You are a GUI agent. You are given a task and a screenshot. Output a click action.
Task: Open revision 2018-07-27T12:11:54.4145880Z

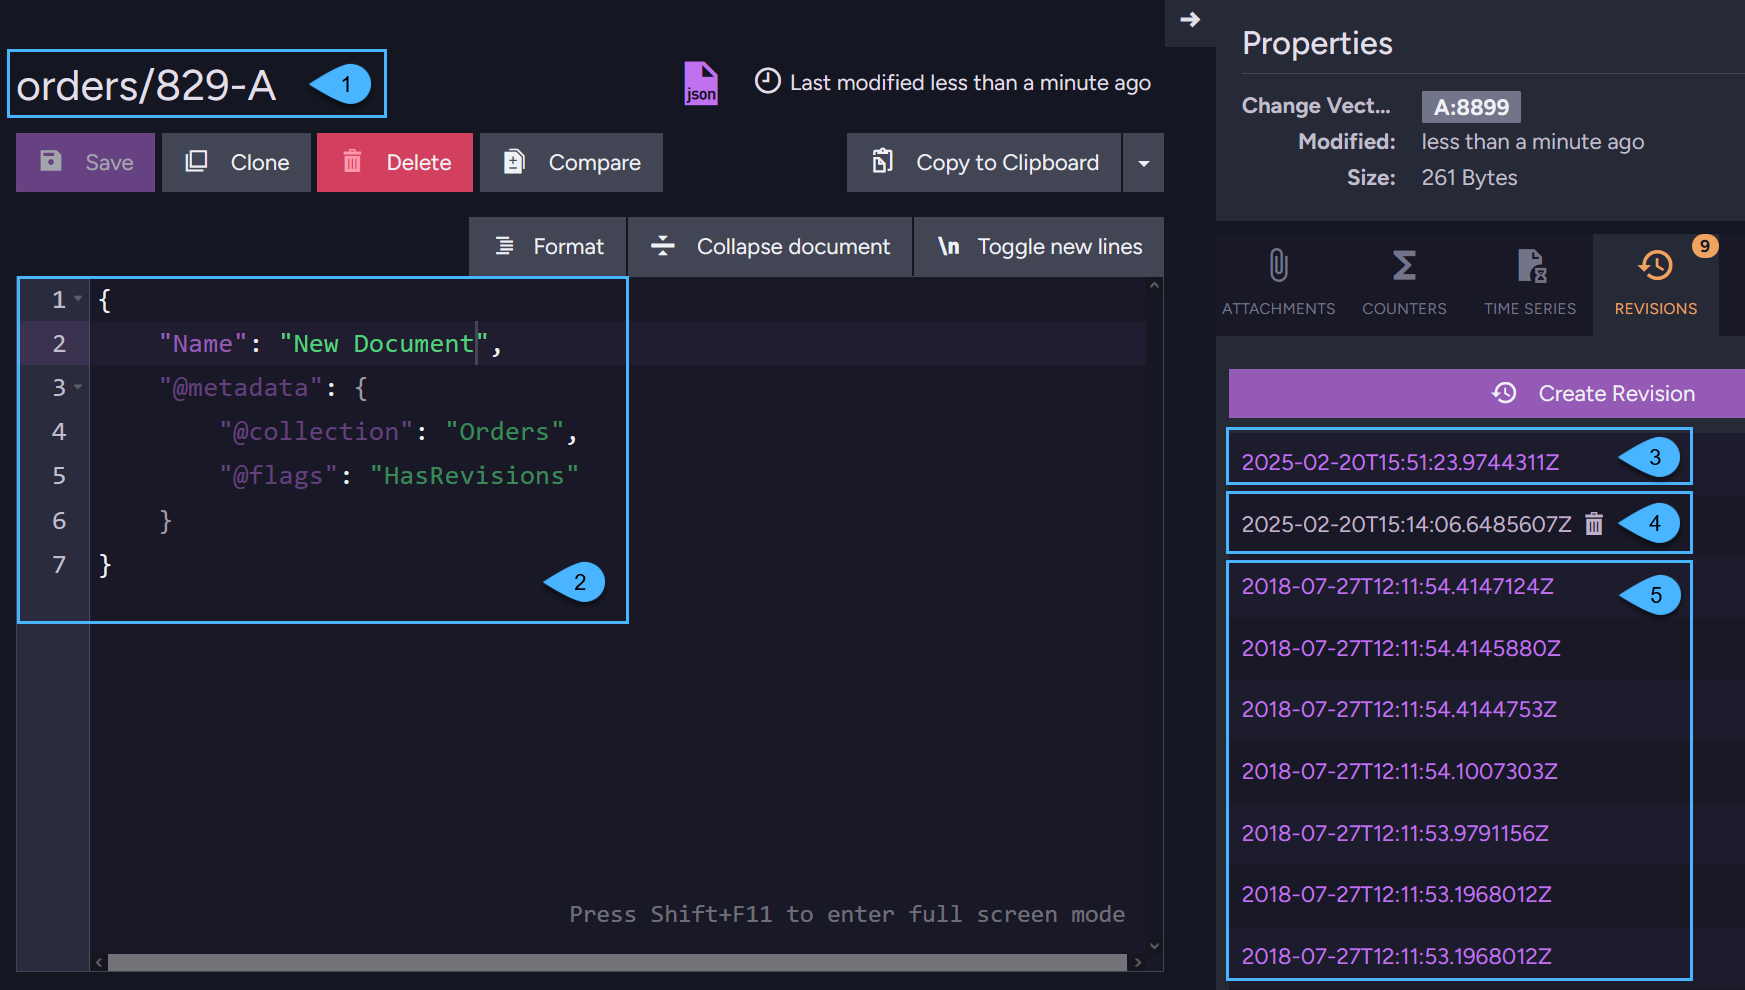coord(1401,648)
